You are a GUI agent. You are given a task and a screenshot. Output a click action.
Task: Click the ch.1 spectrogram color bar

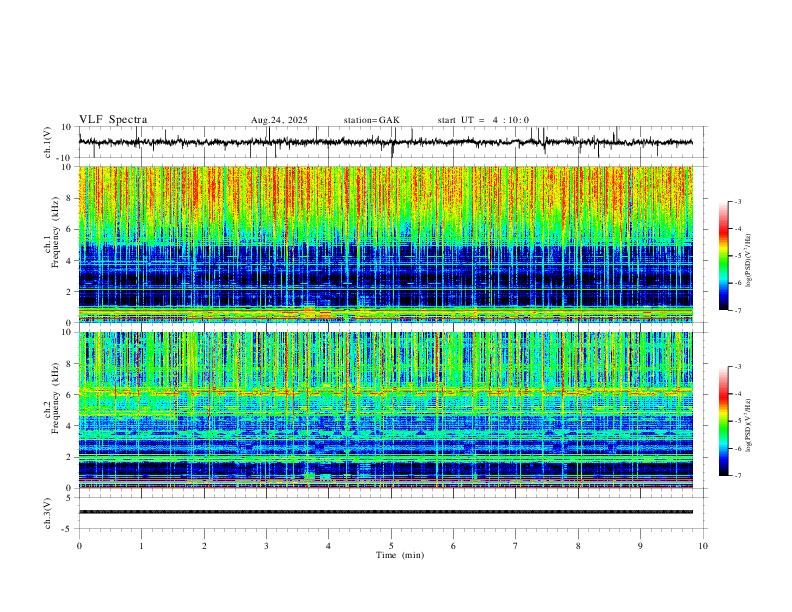724,256
